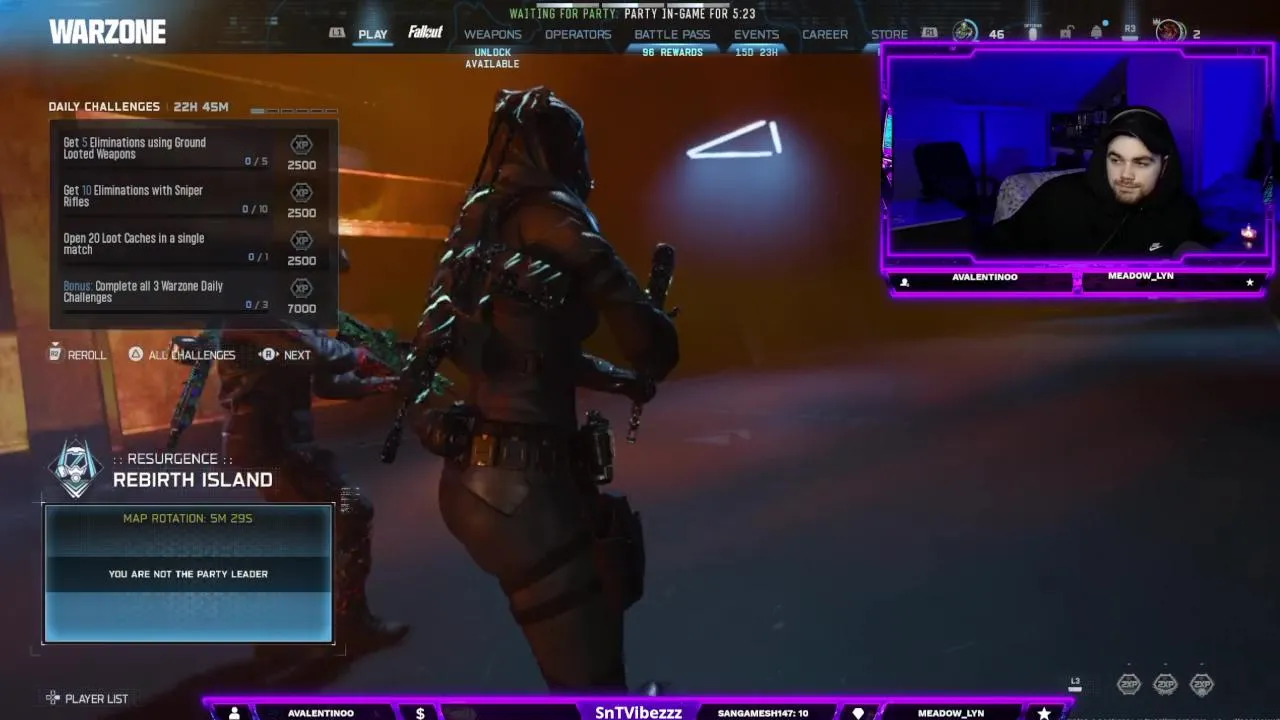The width and height of the screenshot is (1280, 720).
Task: Click the person icon under webcam
Action: coord(904,282)
